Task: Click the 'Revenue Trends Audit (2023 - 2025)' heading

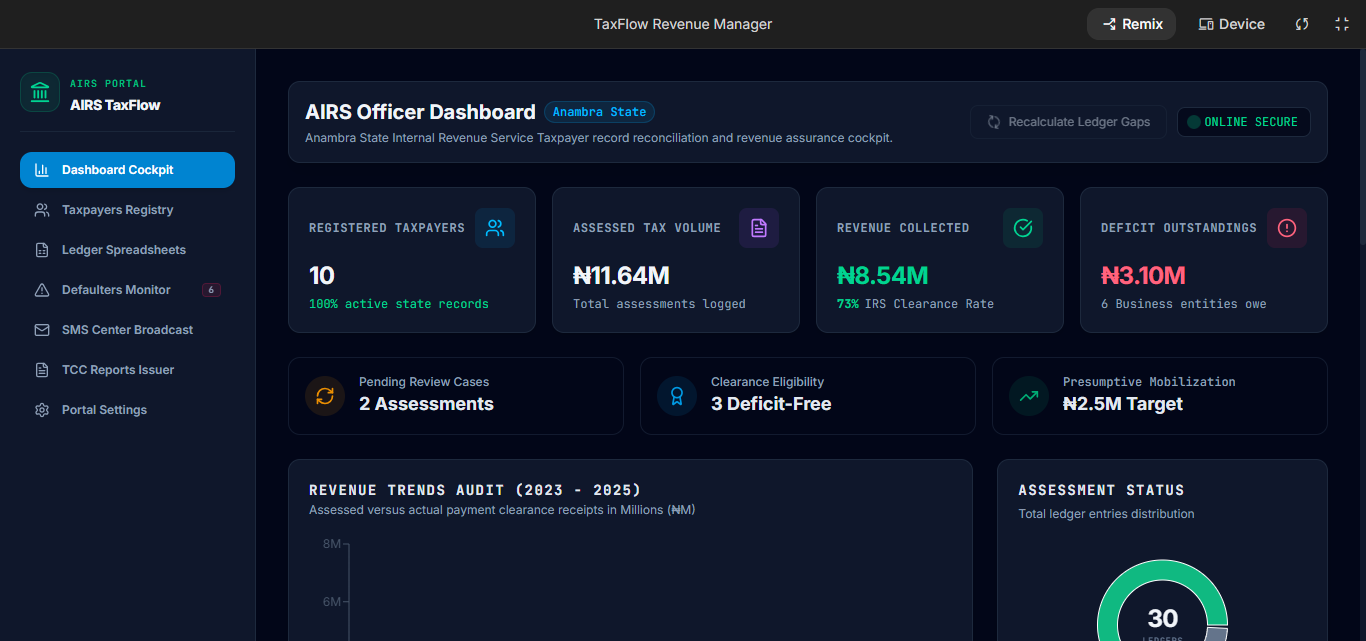Action: click(475, 490)
